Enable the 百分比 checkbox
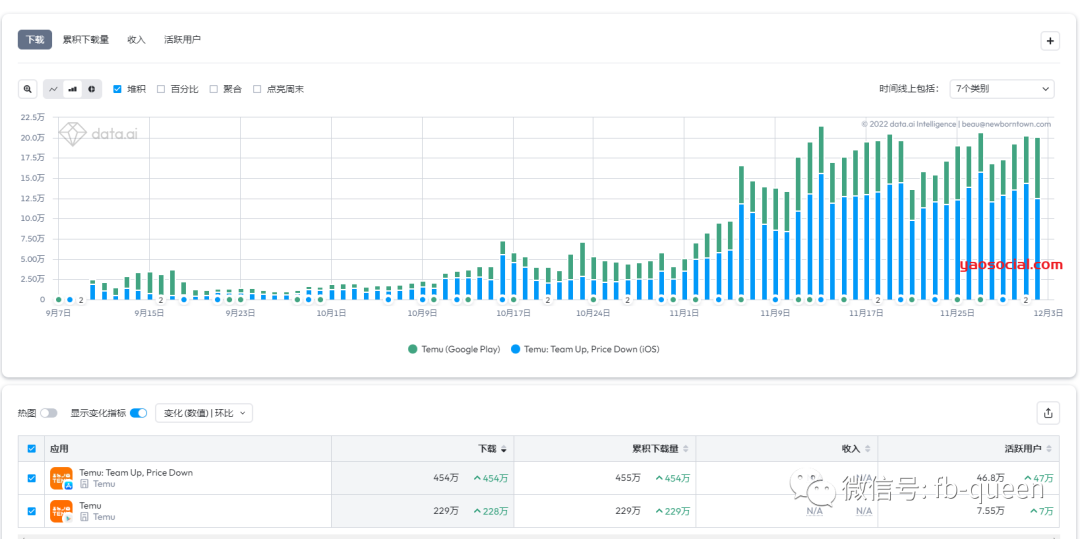Viewport: 1080px width, 539px height. (x=161, y=89)
